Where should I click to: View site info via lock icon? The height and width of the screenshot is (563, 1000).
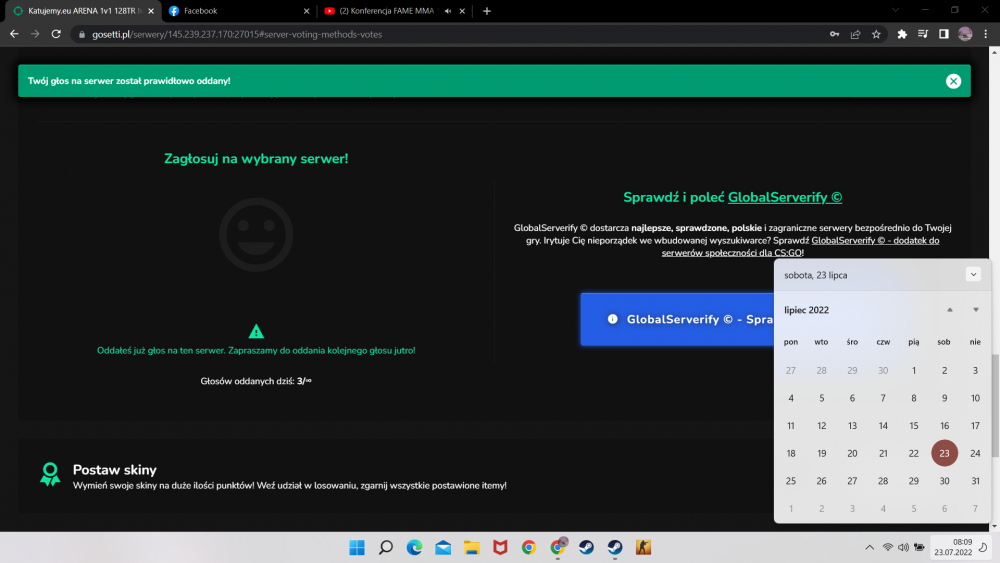pyautogui.click(x=82, y=34)
